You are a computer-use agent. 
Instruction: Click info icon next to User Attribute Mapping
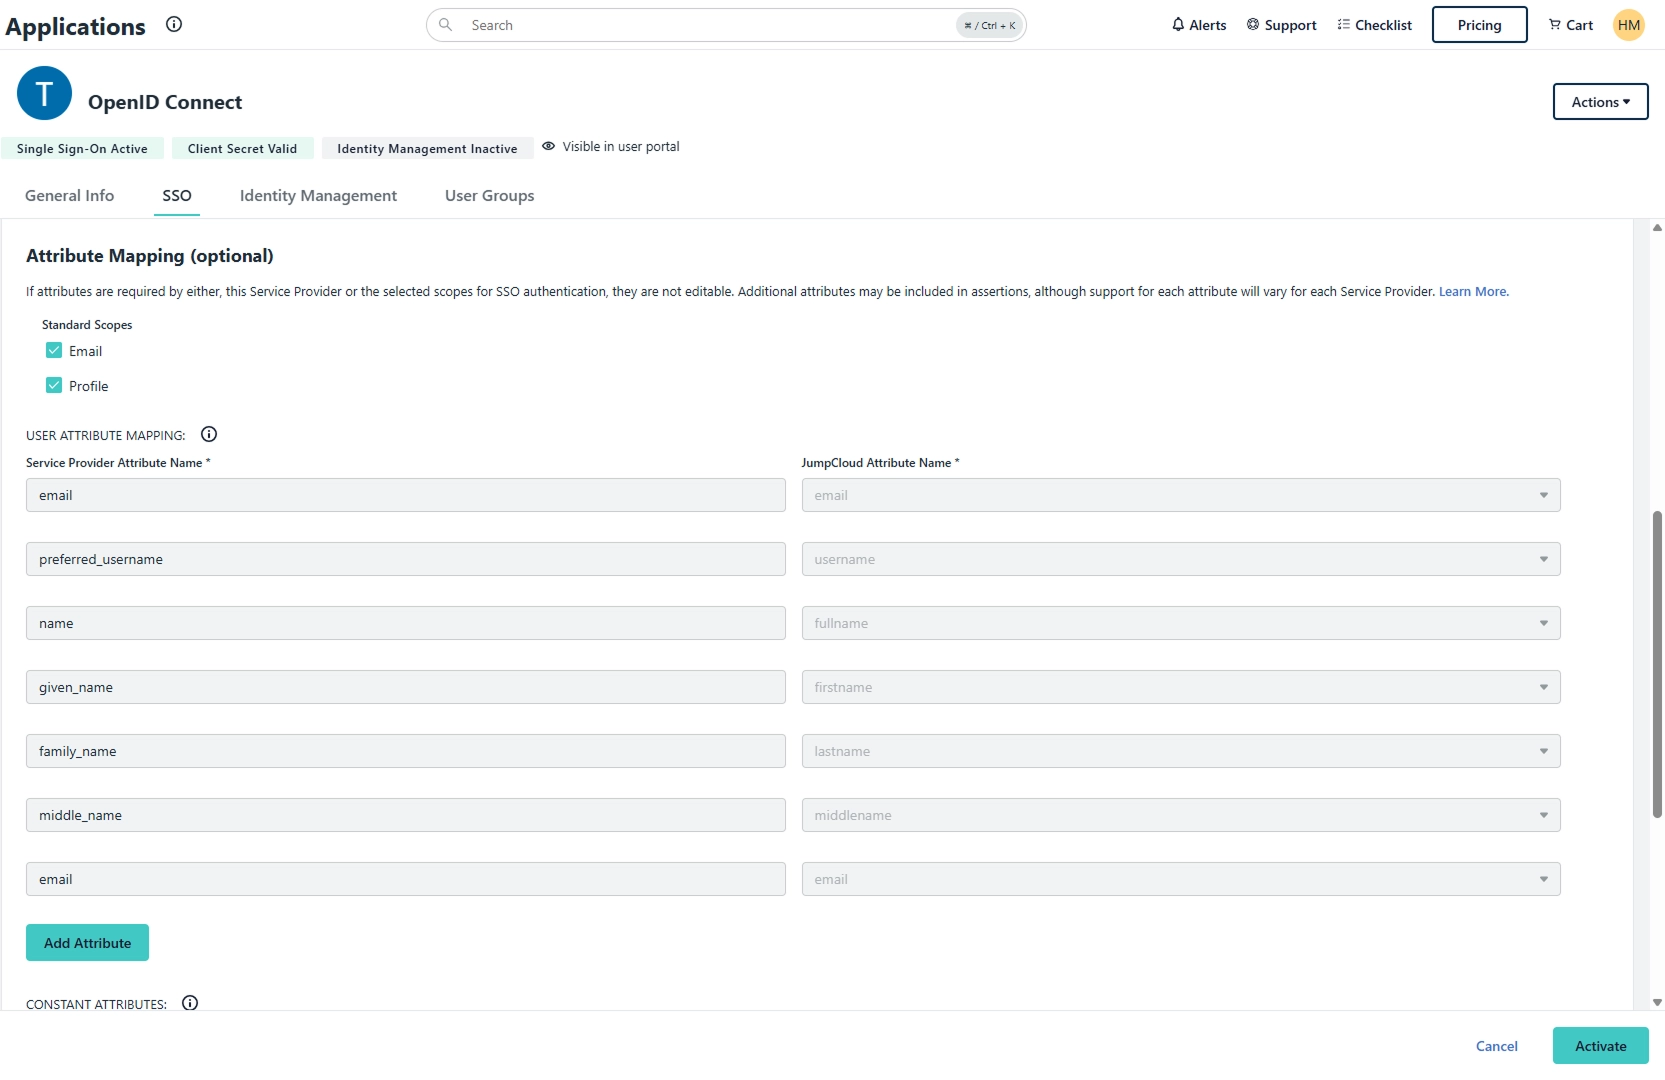point(209,434)
